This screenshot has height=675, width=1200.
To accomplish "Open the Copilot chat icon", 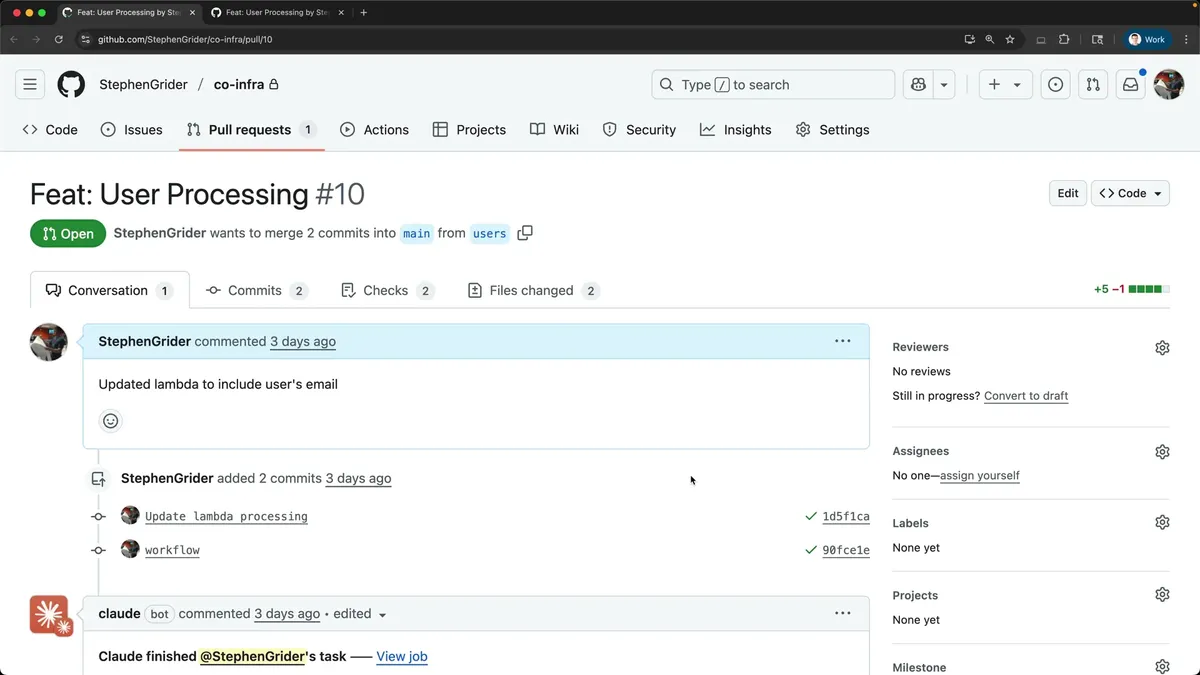I will click(x=918, y=85).
